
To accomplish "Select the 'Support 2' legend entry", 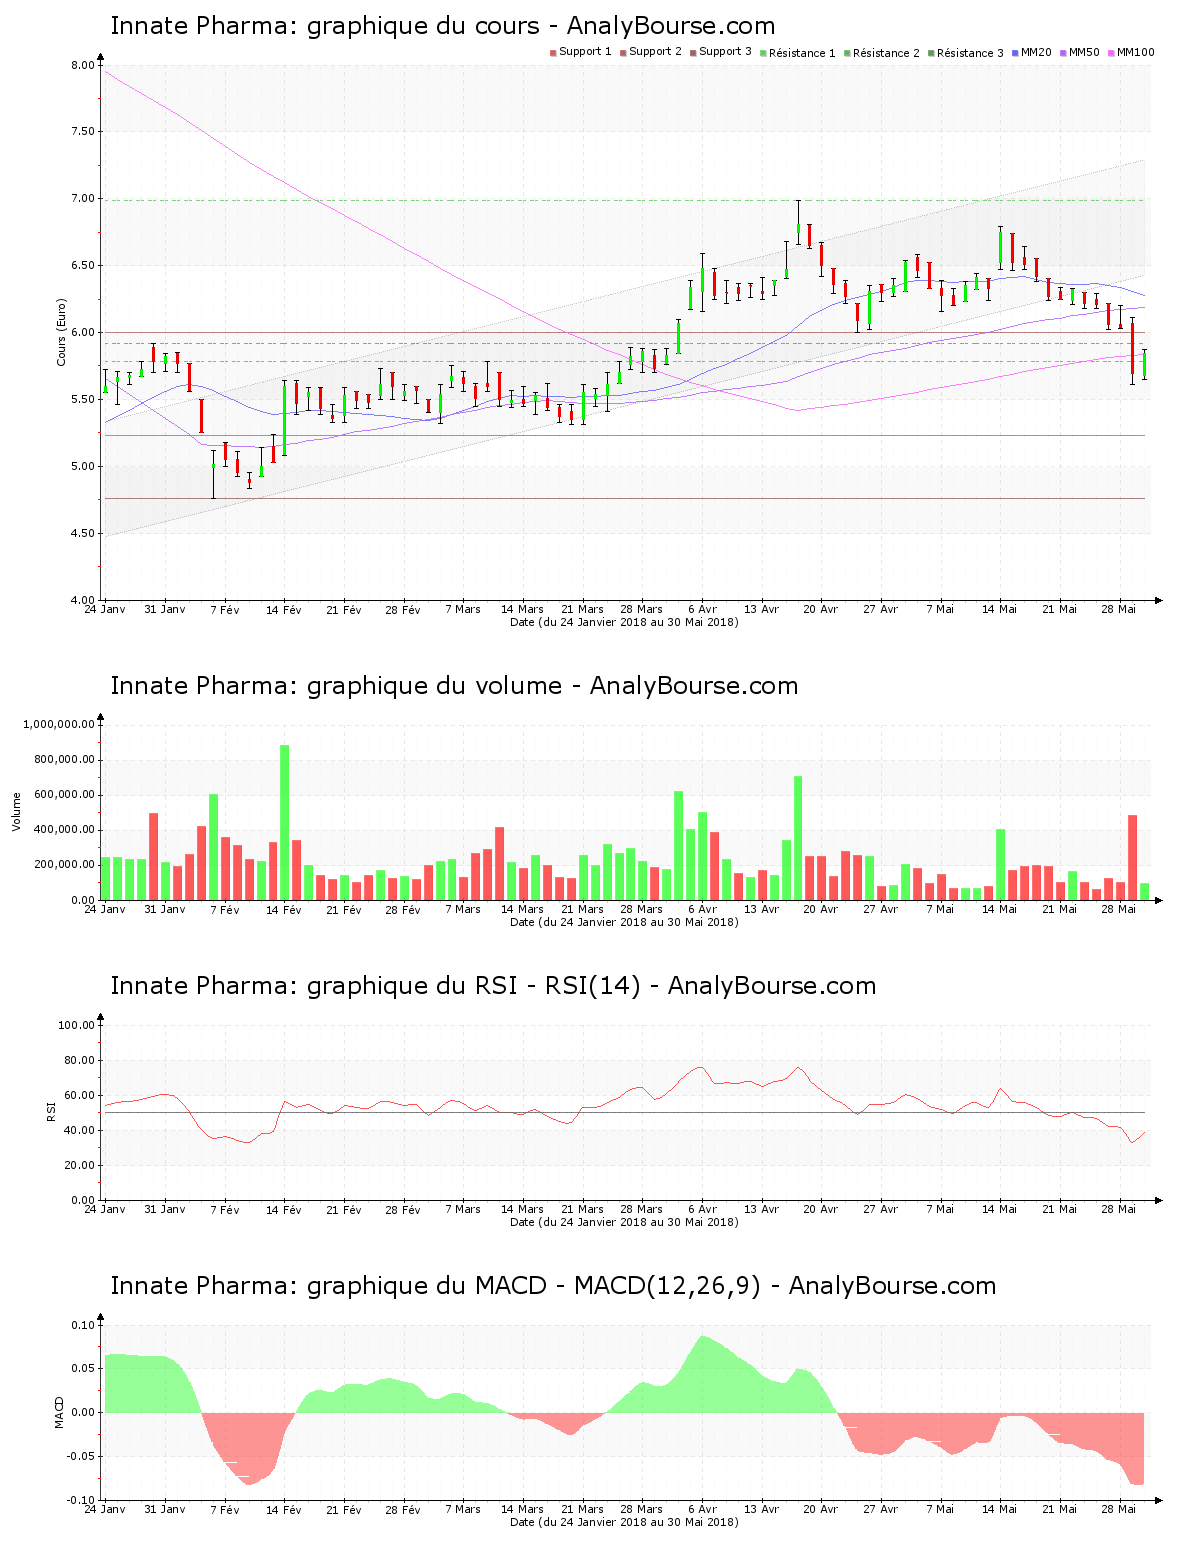I will [650, 52].
